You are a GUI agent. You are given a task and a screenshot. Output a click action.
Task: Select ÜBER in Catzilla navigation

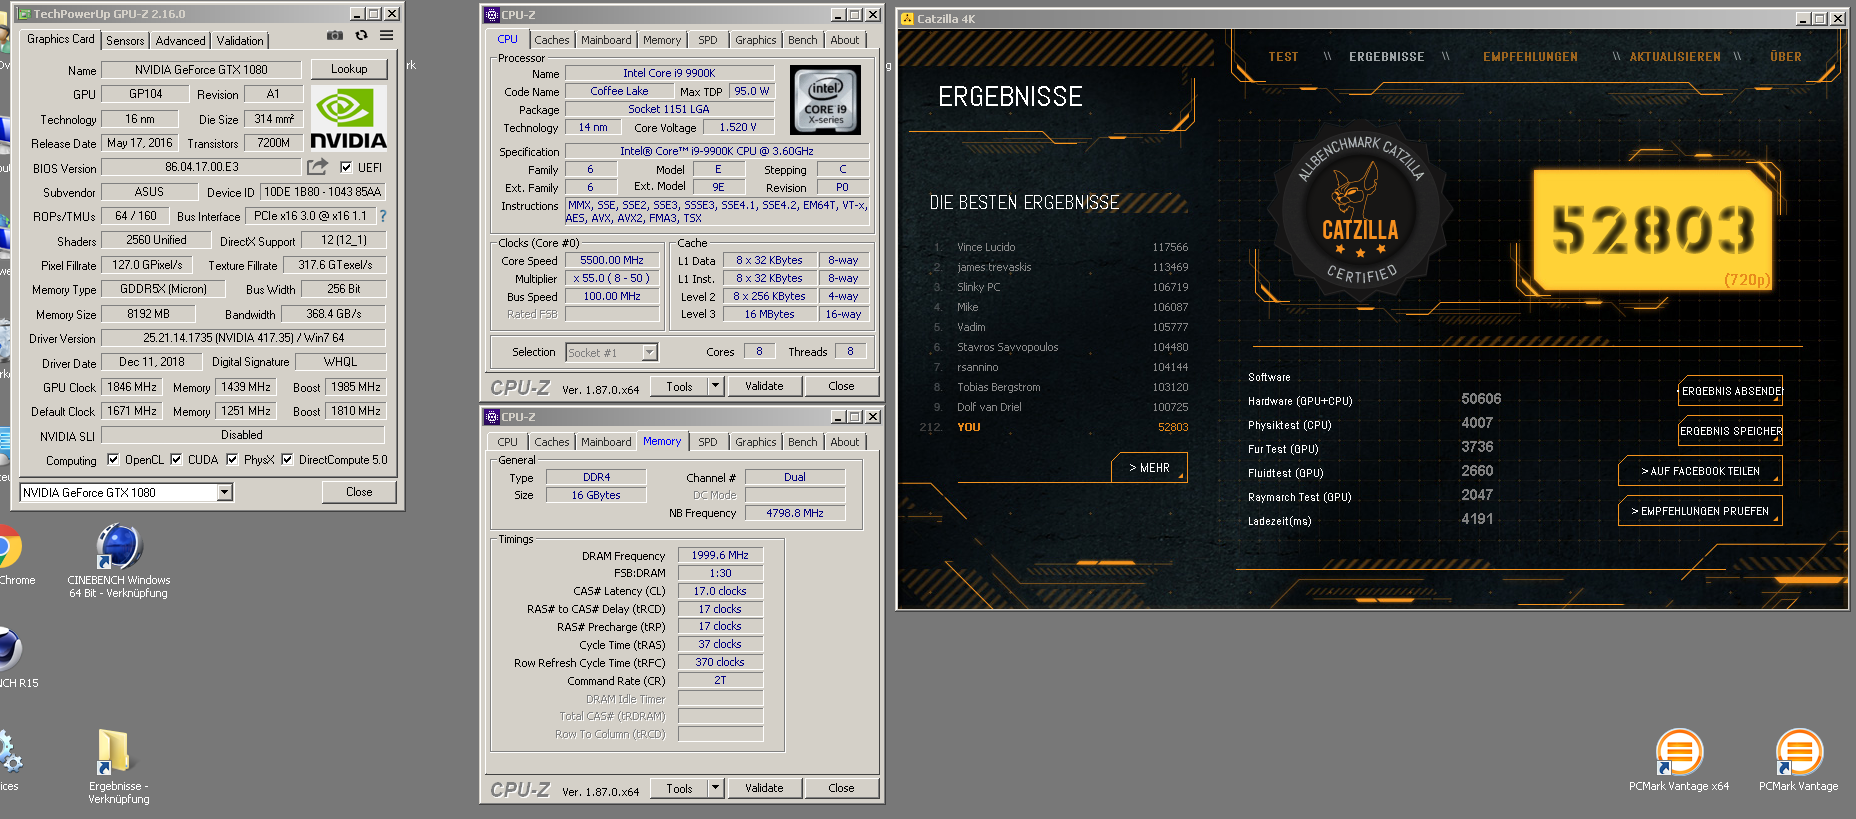[1785, 57]
